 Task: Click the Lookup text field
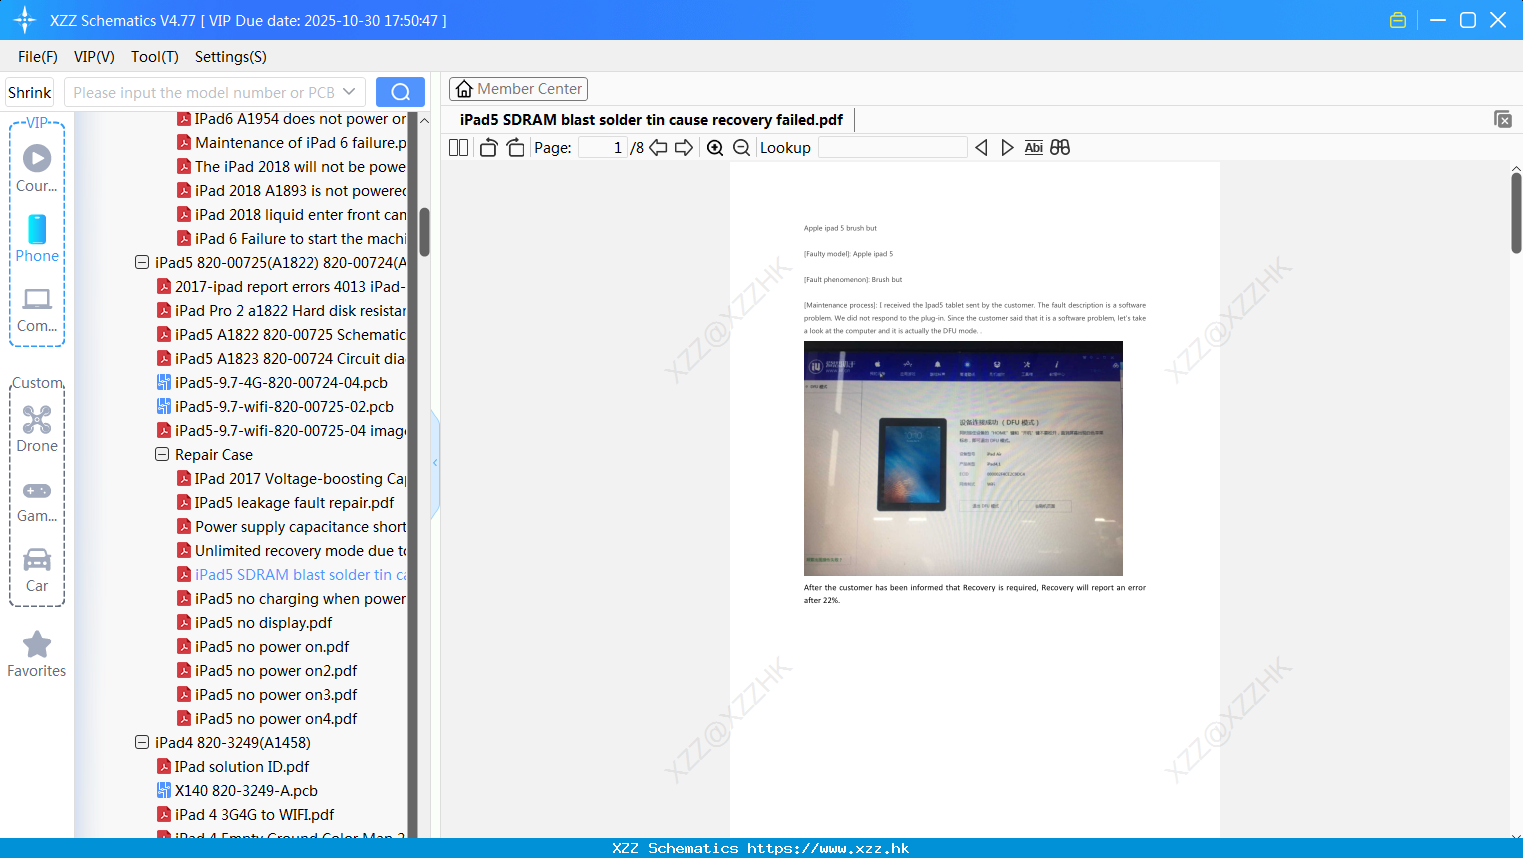tap(893, 148)
